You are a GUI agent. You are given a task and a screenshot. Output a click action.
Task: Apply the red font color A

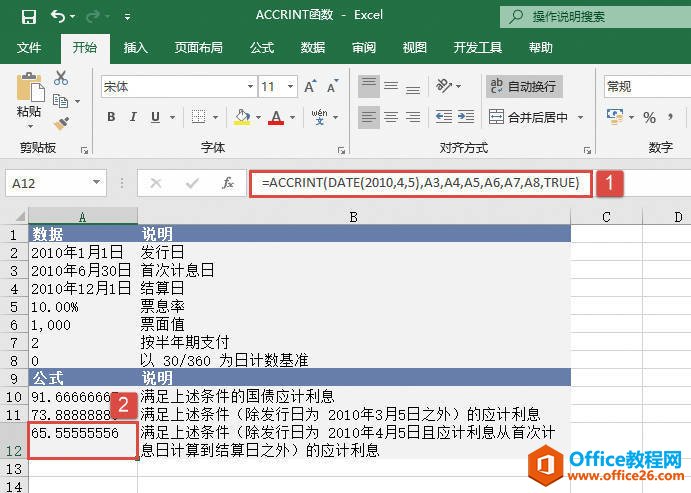point(276,117)
